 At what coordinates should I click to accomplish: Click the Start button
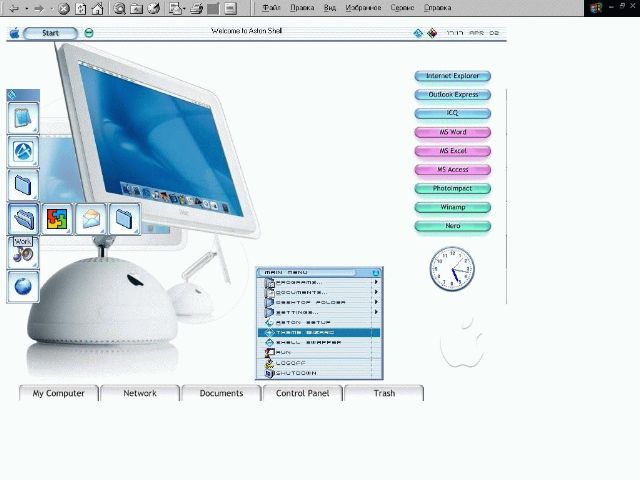pyautogui.click(x=50, y=33)
